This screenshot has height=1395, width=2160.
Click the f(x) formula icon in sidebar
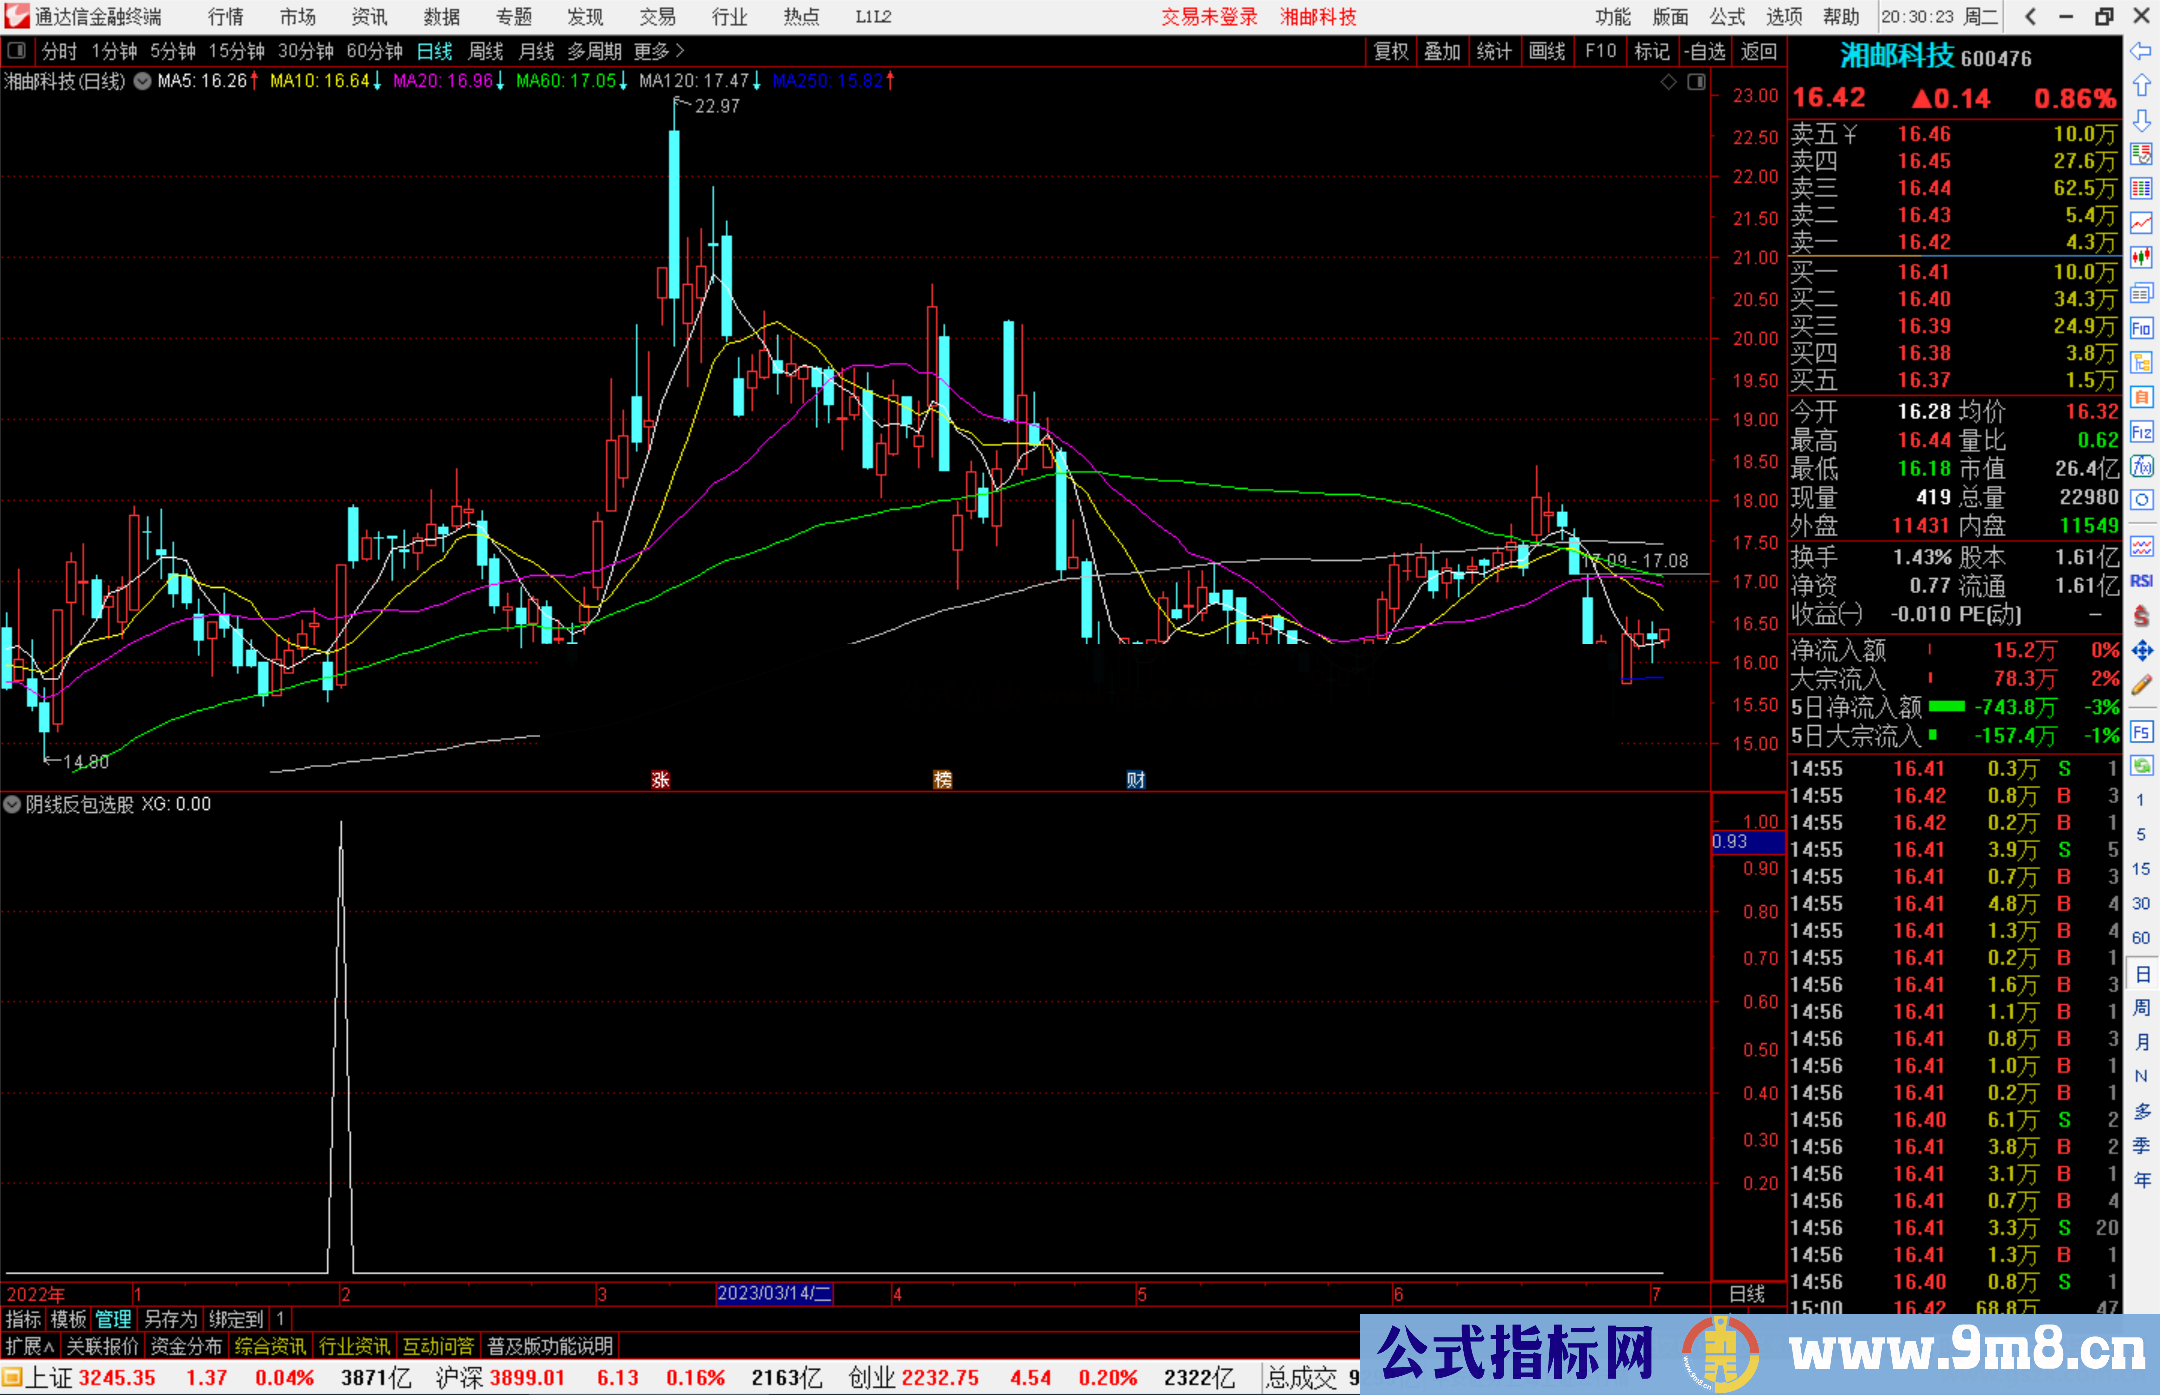pos(2141,466)
